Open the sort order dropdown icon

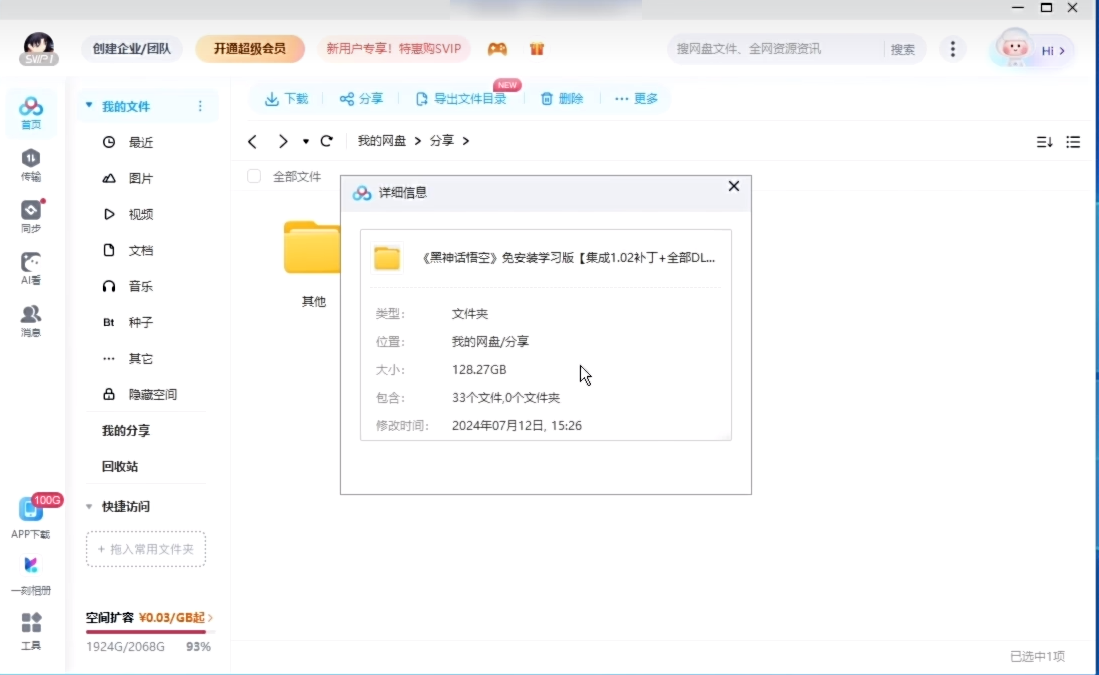pyautogui.click(x=1044, y=142)
